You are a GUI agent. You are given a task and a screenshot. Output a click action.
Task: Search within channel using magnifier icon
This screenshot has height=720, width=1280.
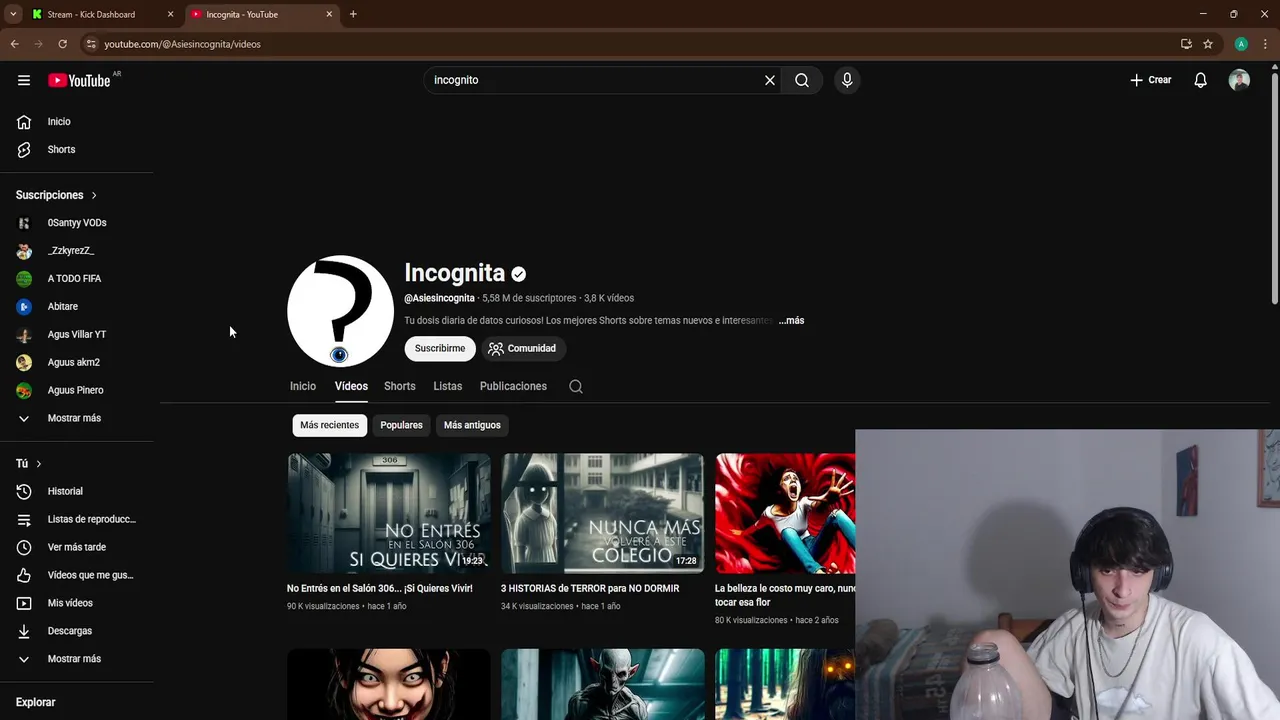click(x=576, y=386)
